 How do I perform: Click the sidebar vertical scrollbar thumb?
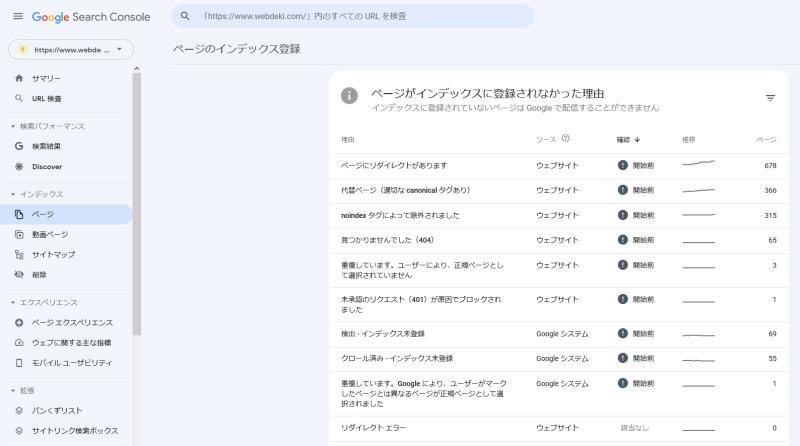tap(136, 204)
